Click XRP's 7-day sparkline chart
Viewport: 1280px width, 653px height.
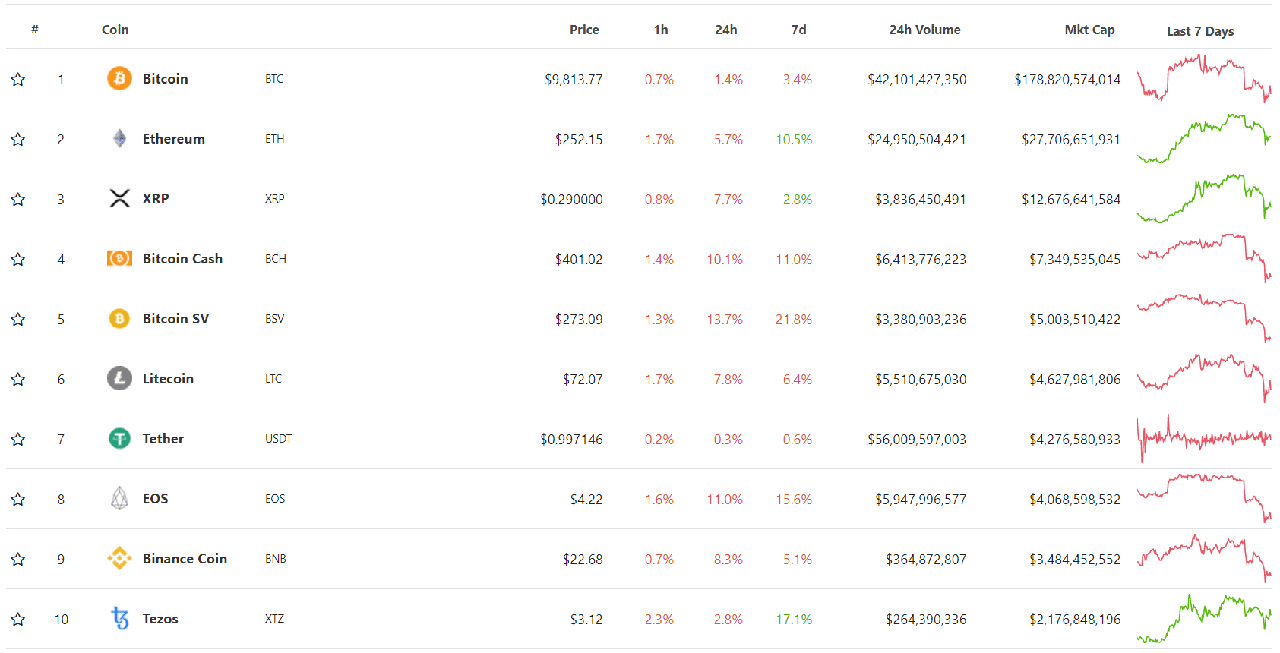1204,199
